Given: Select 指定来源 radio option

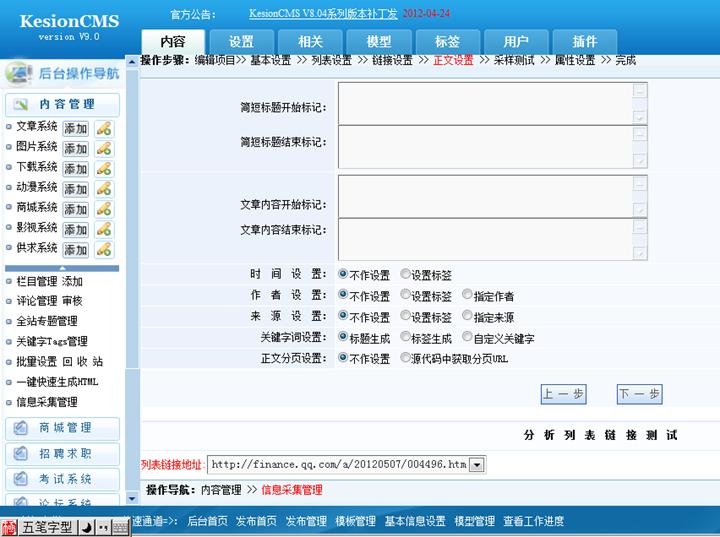Looking at the screenshot, I should click(467, 315).
